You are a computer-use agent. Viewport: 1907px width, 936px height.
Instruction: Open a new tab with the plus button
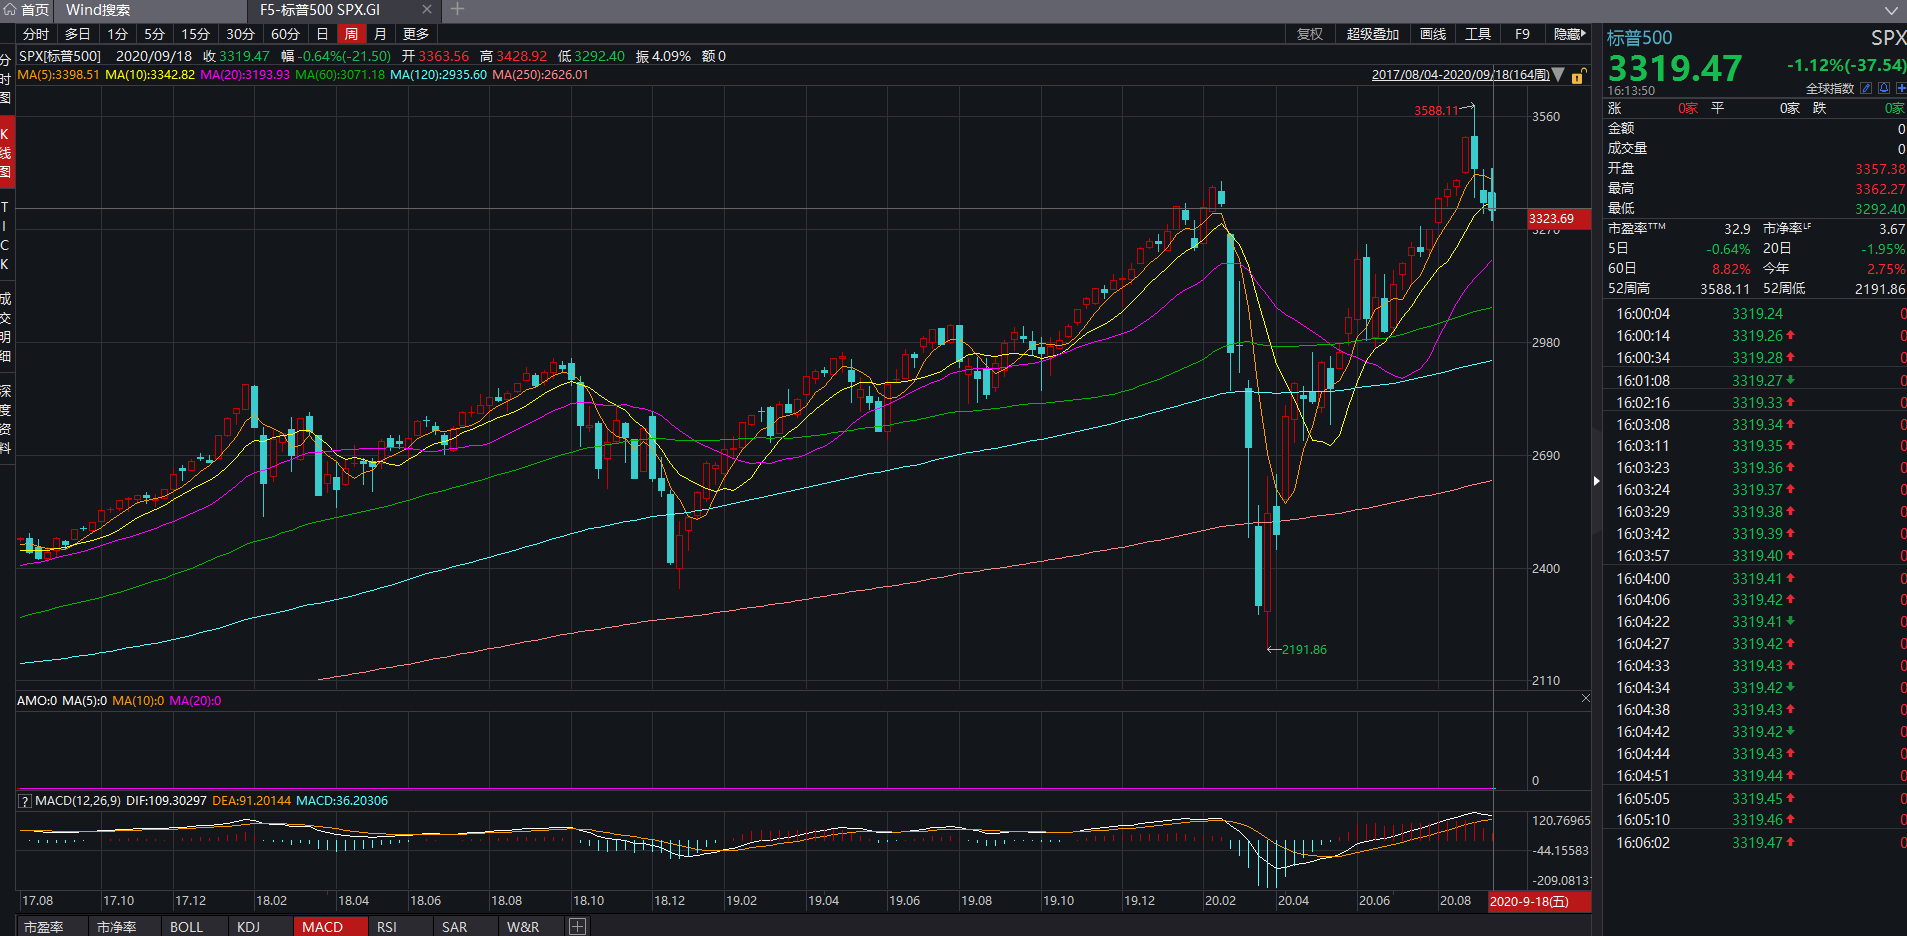[458, 10]
